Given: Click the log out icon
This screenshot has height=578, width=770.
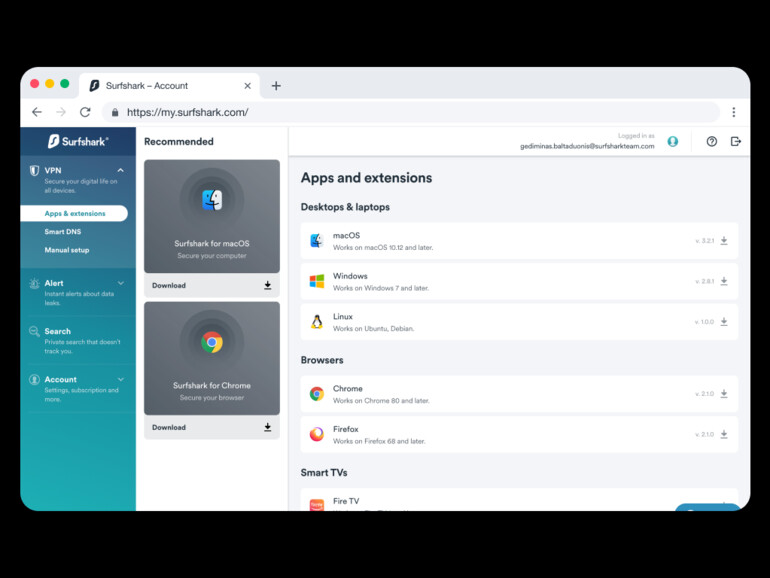Looking at the screenshot, I should point(736,141).
